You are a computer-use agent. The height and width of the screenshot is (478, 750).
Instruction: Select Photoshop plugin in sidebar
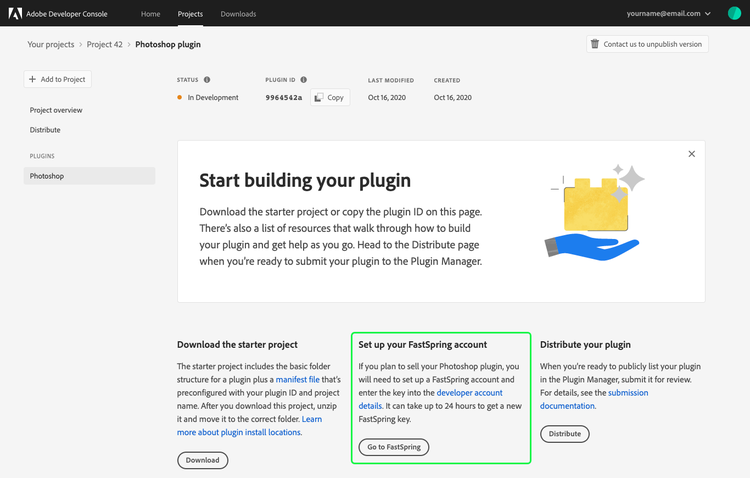[x=47, y=176]
